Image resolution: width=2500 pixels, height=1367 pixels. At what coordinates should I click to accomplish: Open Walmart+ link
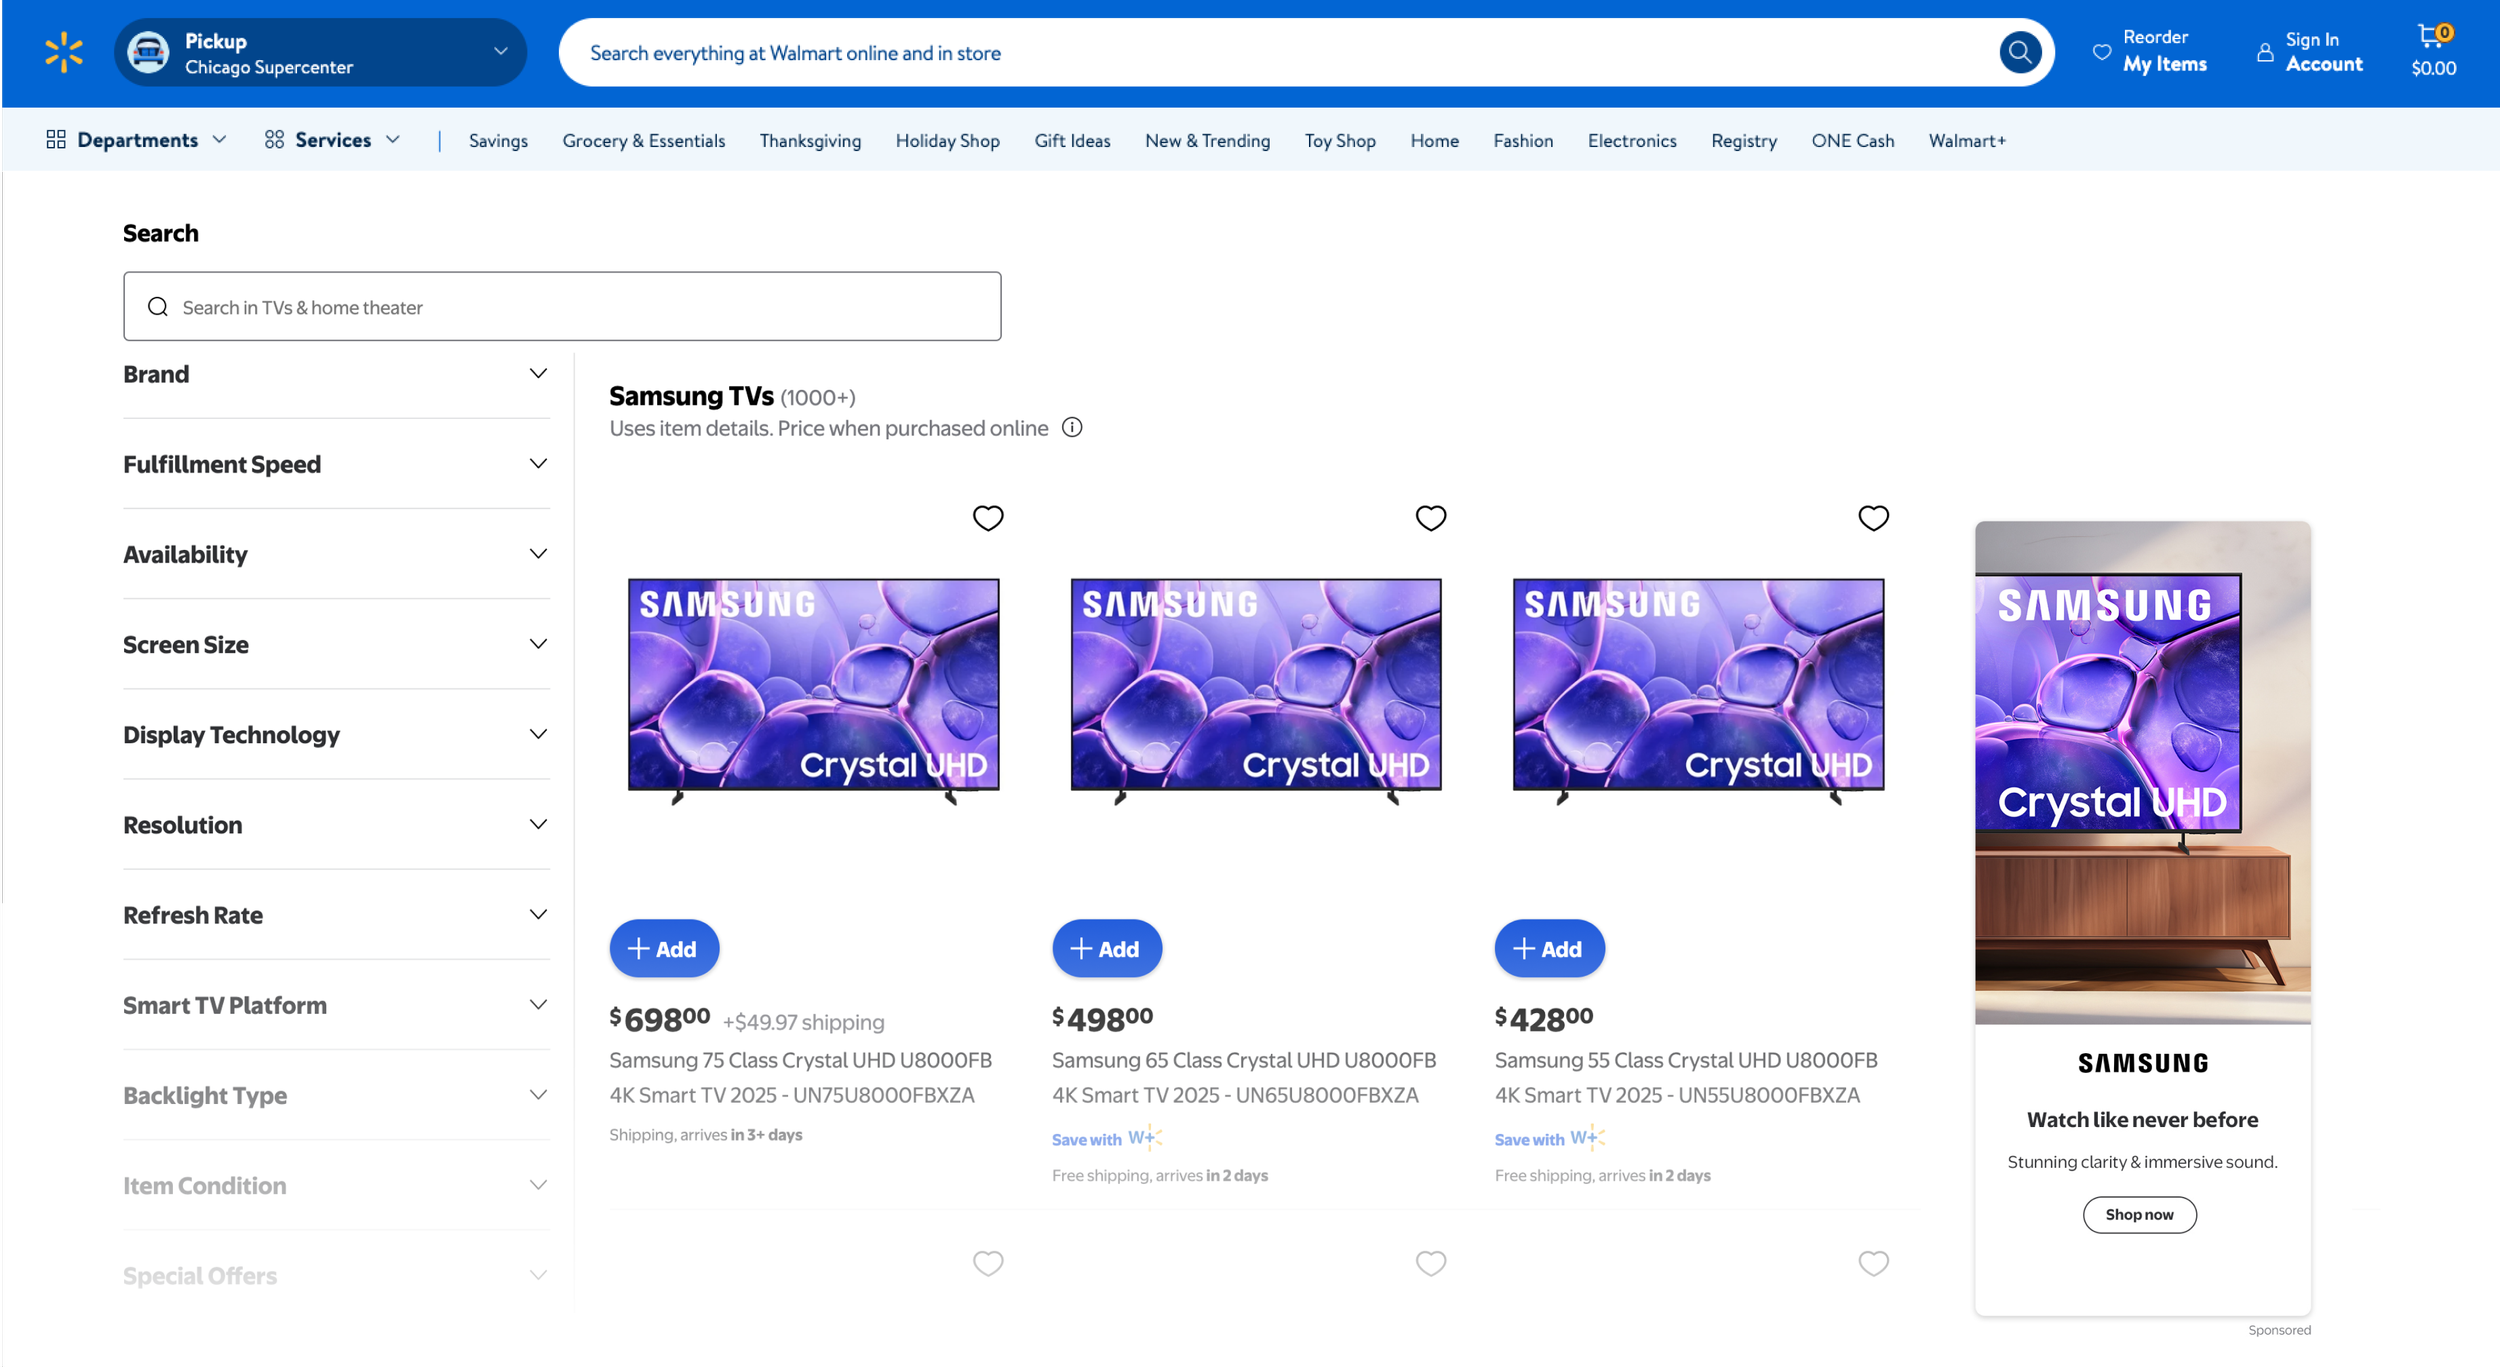(x=1967, y=140)
